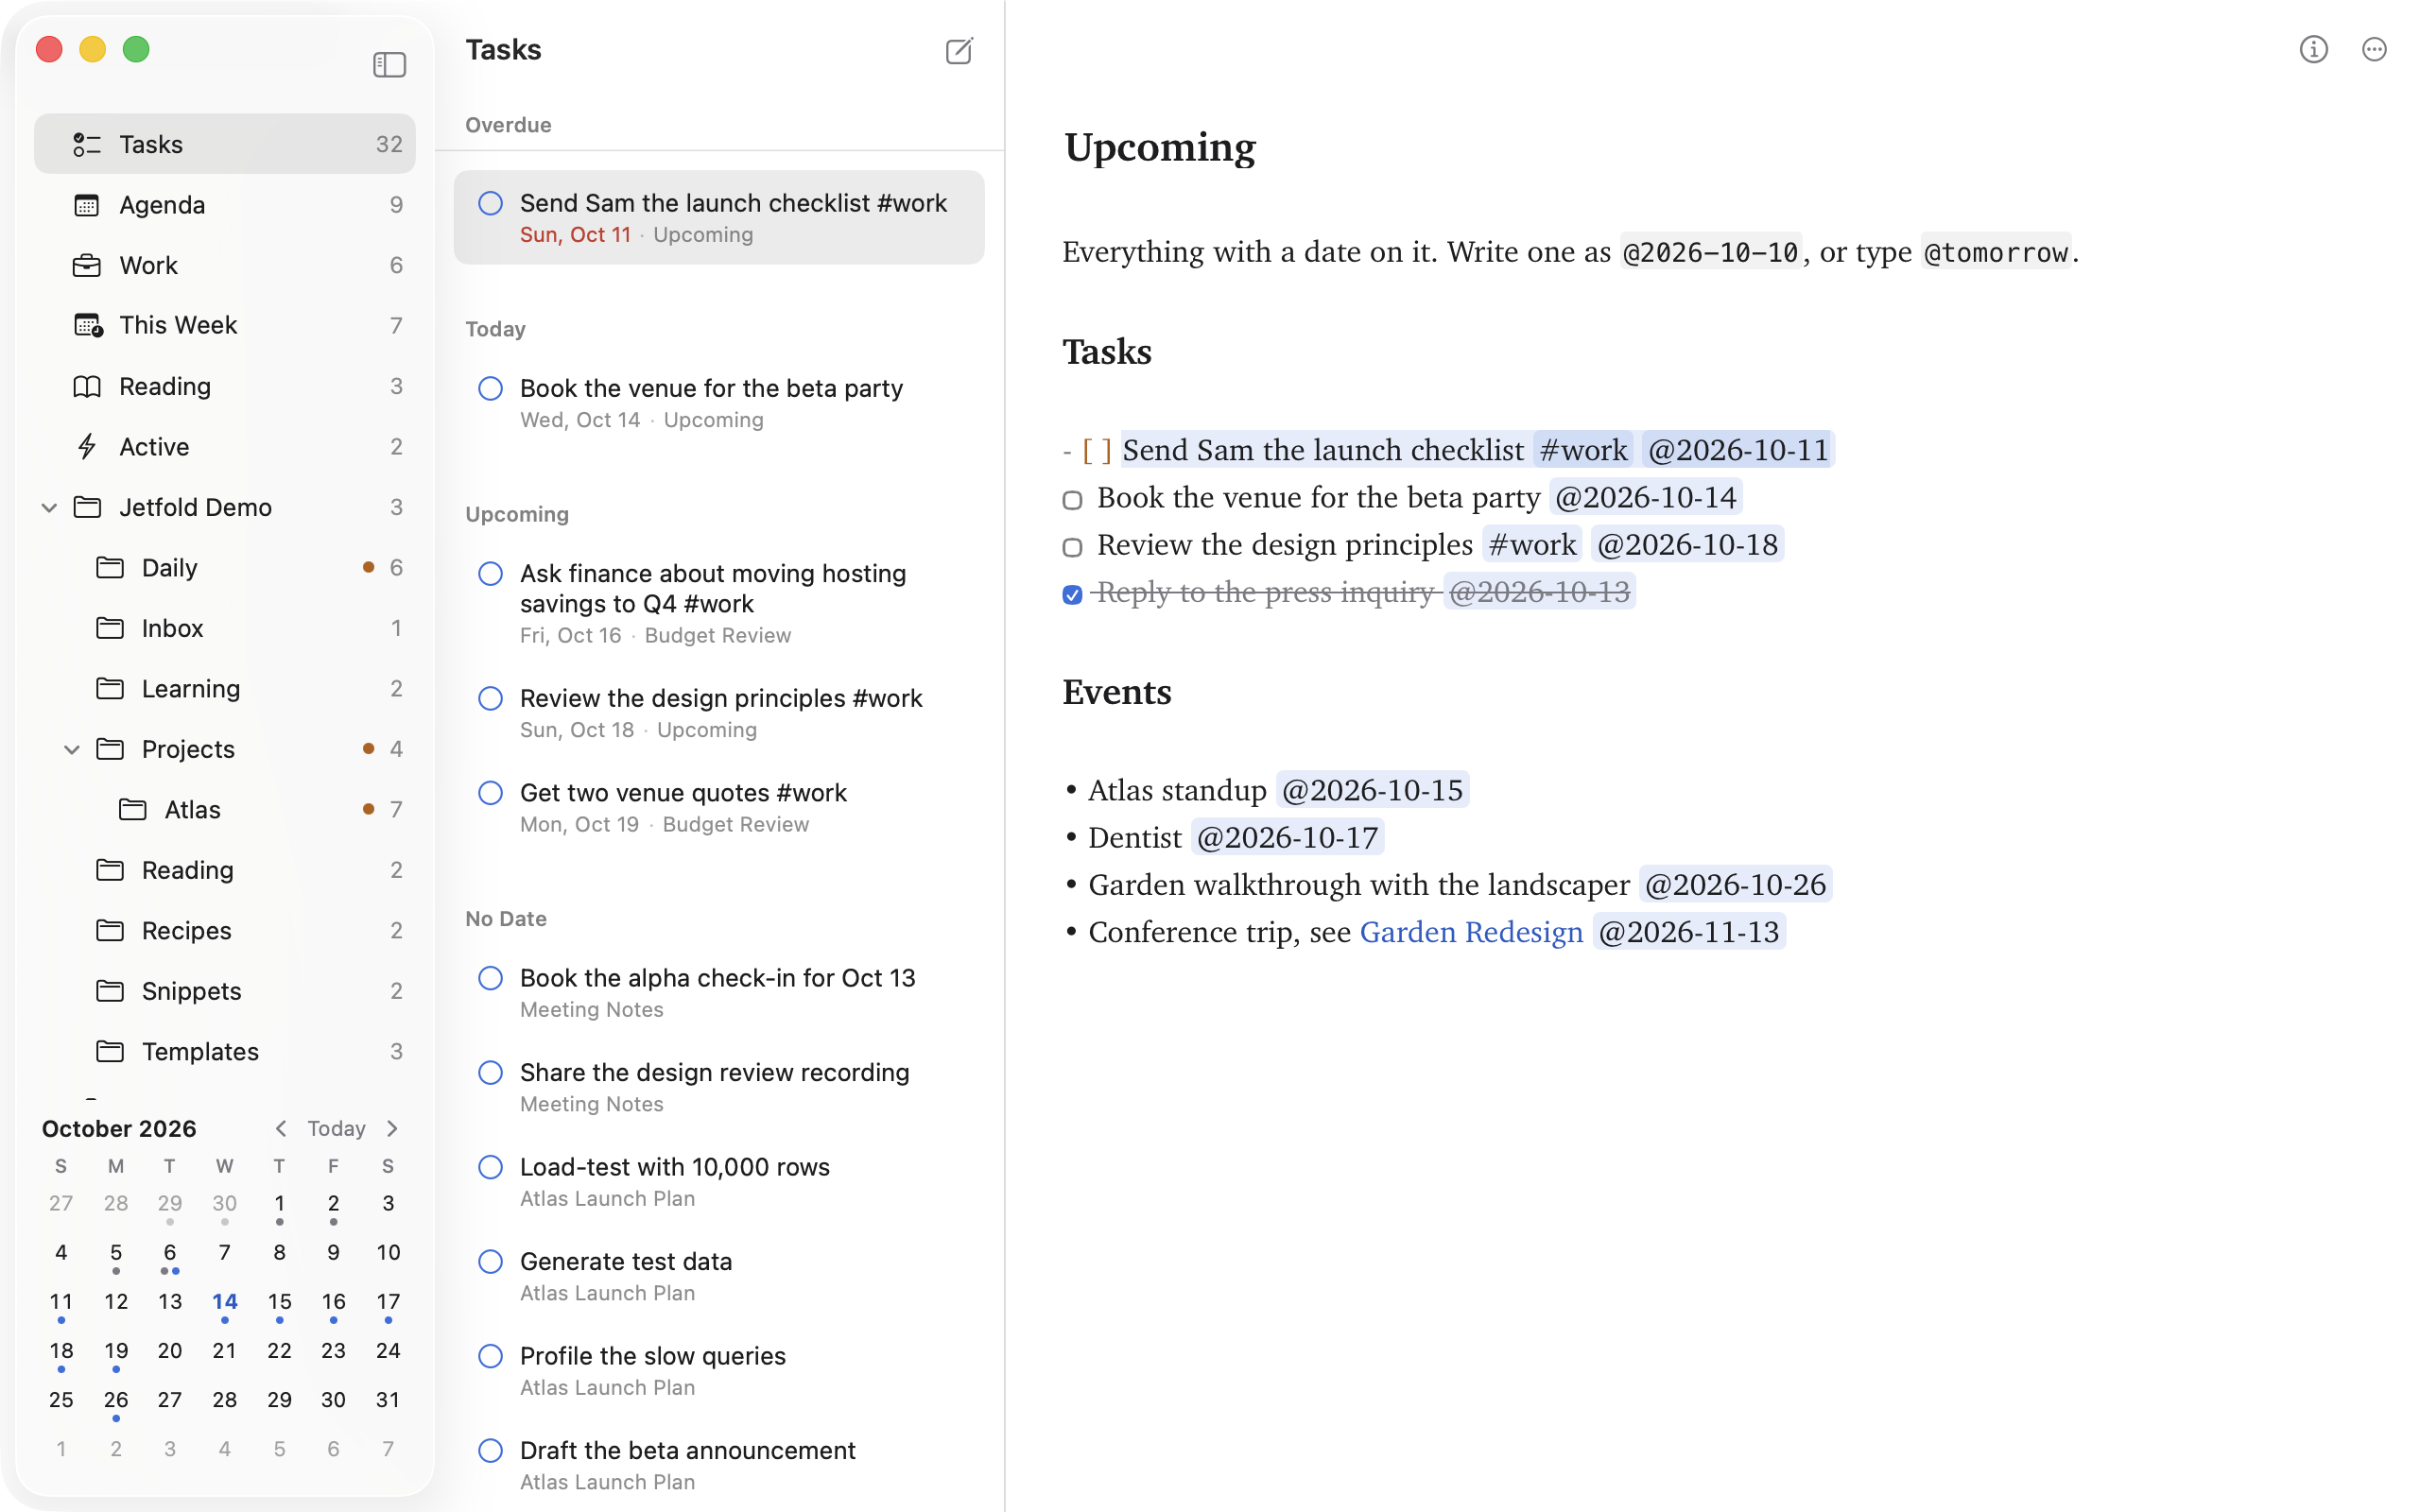
Task: Click the Atlas folder icon
Action: click(x=133, y=809)
